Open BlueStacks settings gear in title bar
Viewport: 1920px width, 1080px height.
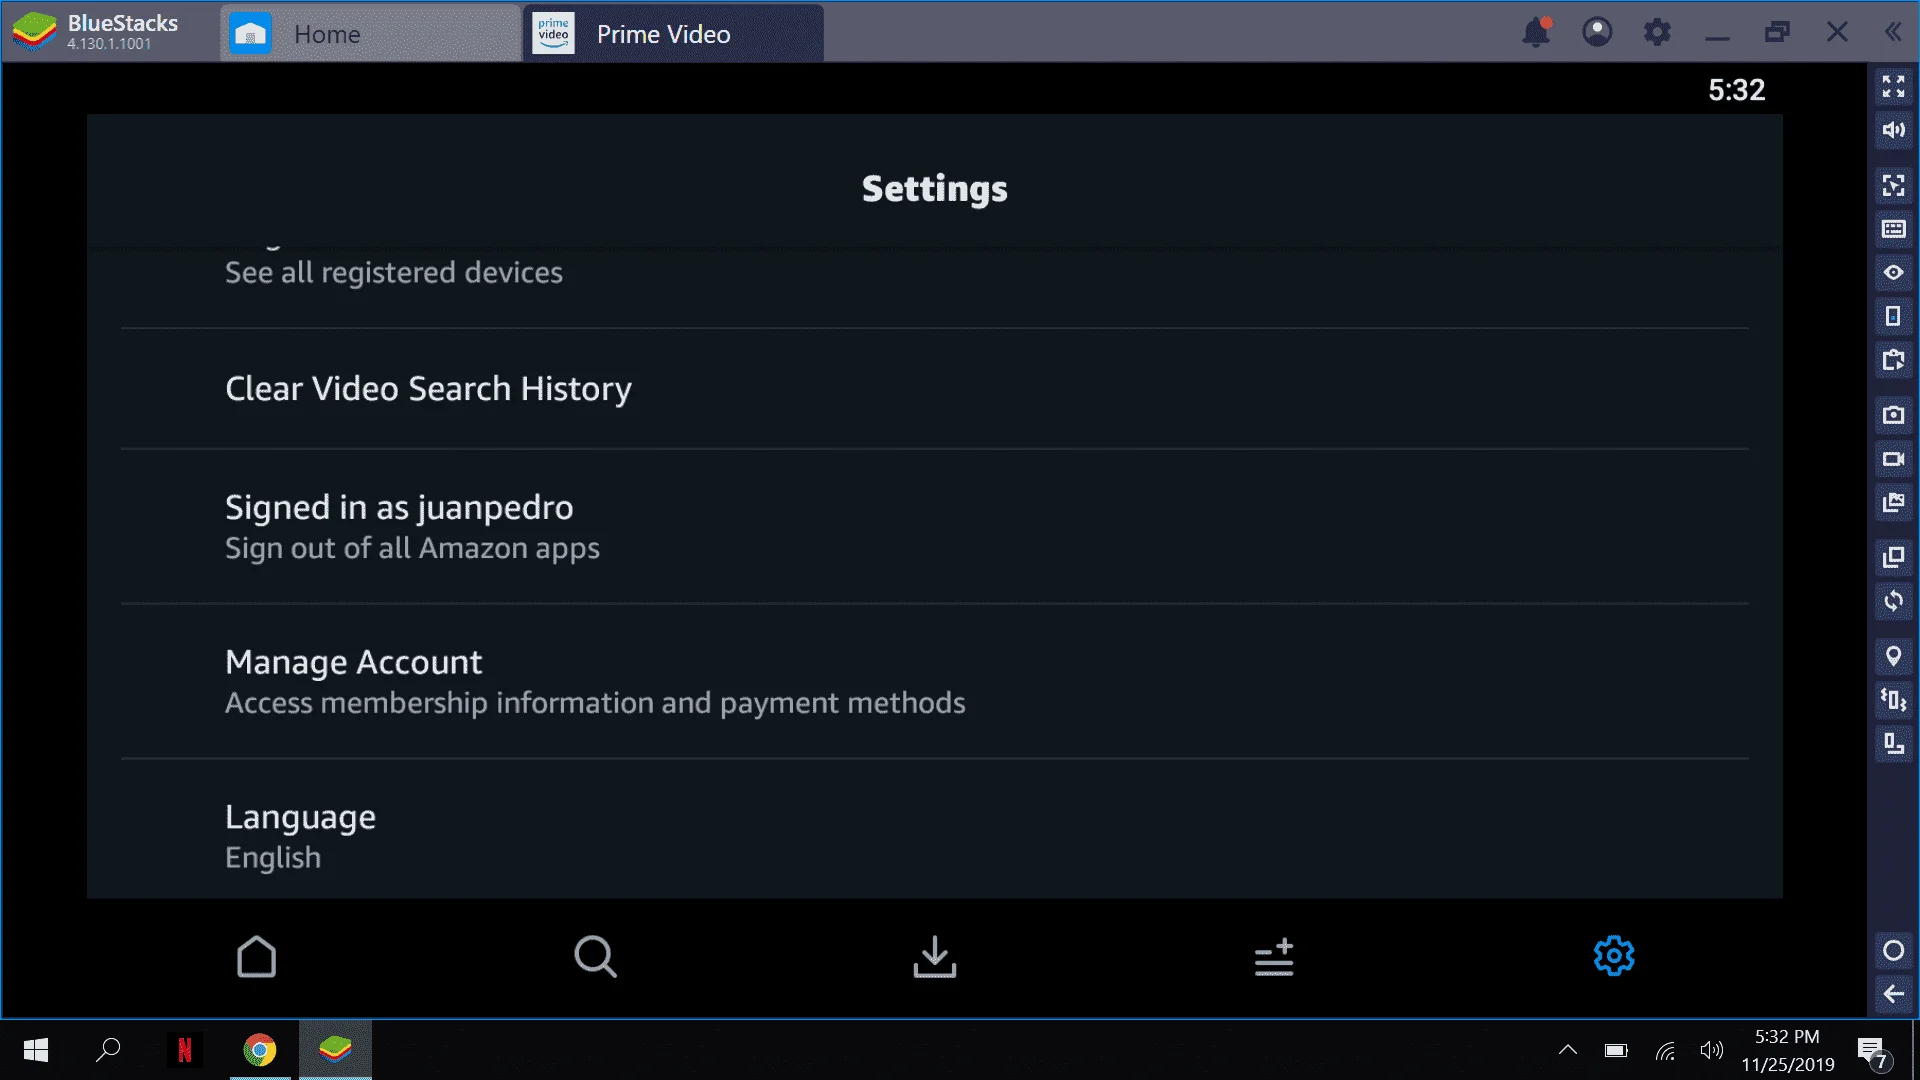(x=1657, y=32)
